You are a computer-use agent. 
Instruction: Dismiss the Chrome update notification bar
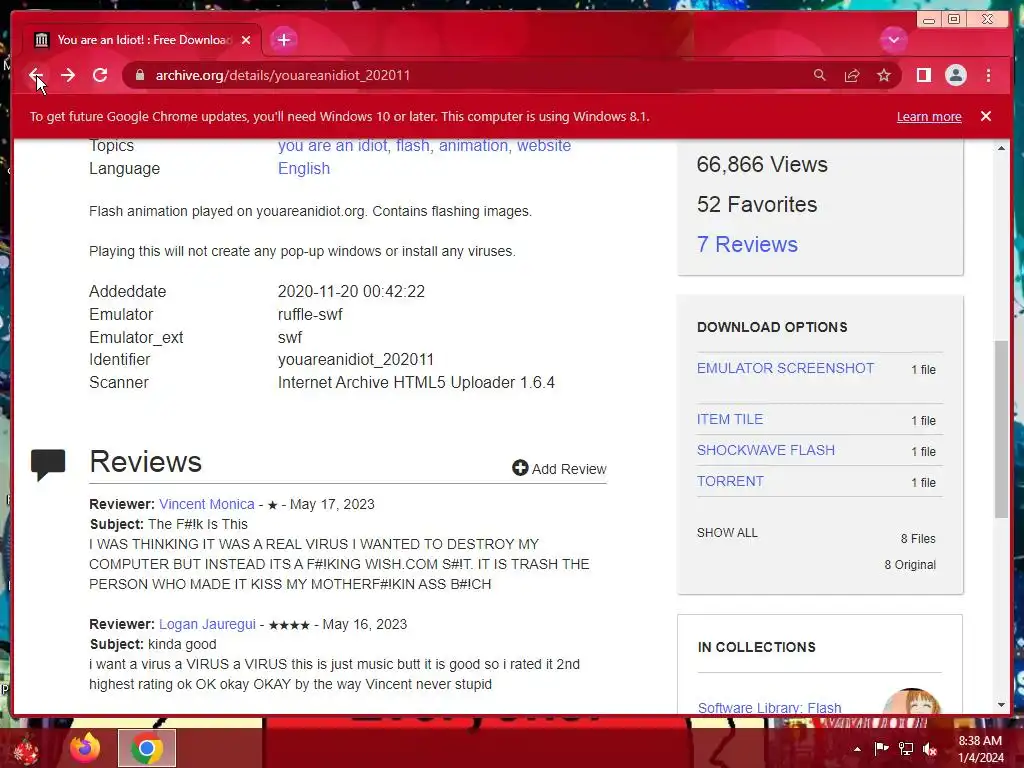pyautogui.click(x=985, y=116)
